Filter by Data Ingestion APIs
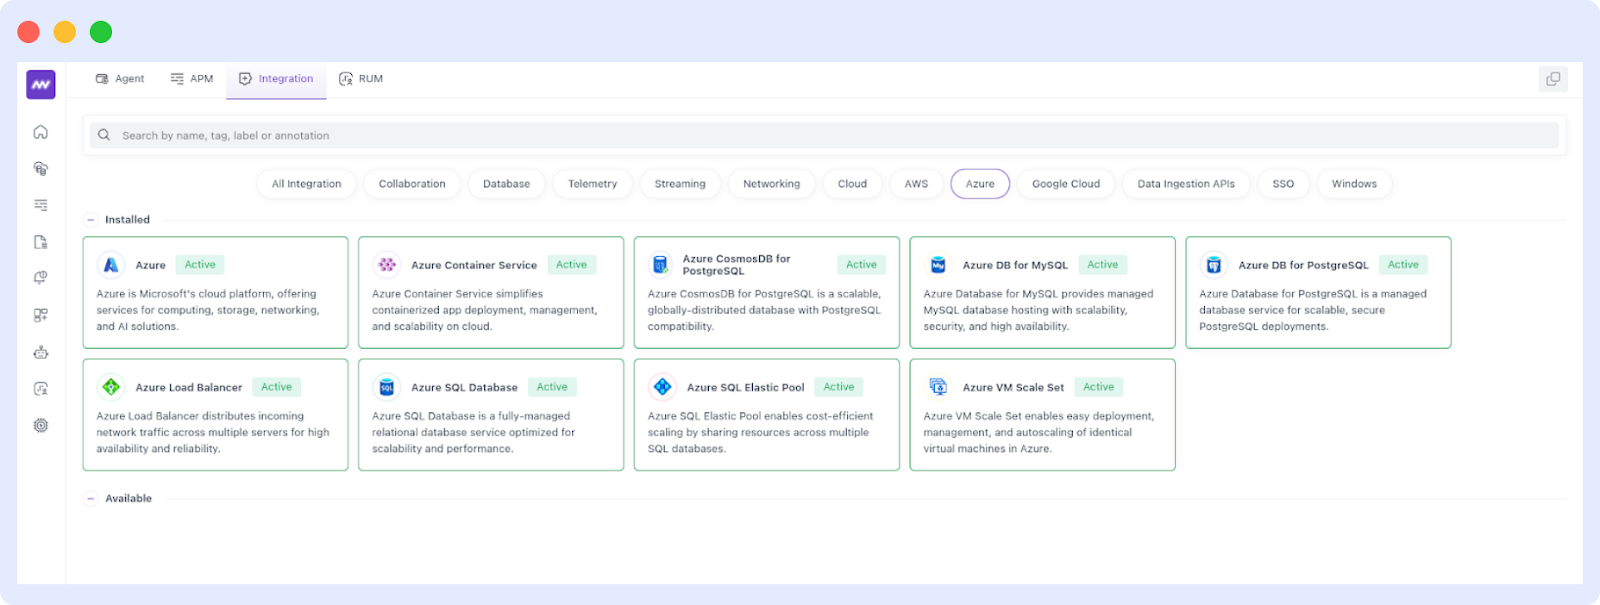 point(1186,184)
